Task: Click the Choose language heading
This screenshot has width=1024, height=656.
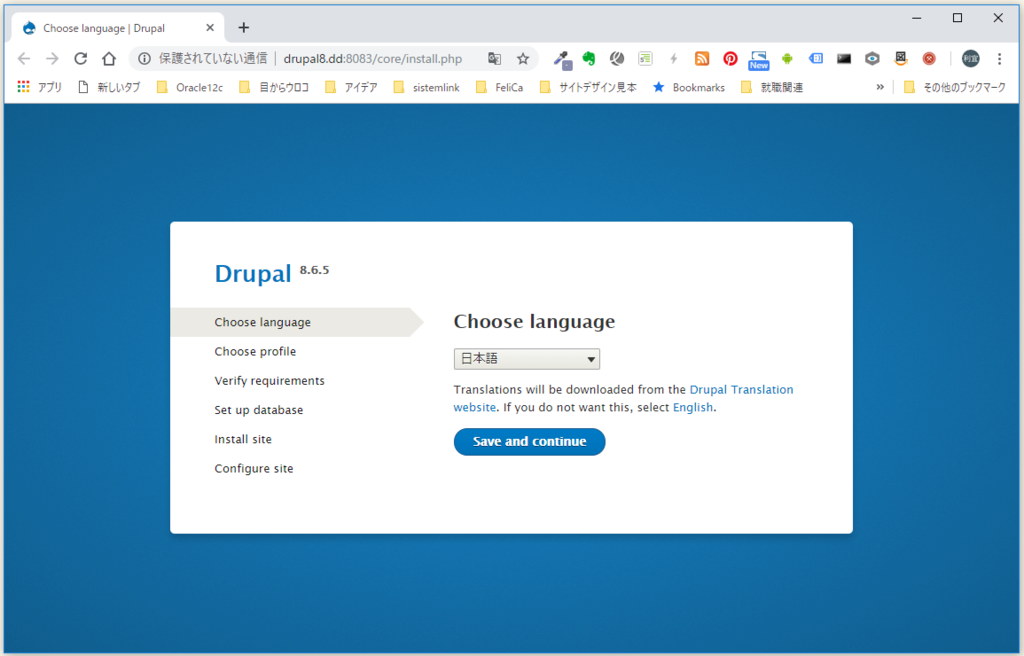Action: click(x=534, y=321)
